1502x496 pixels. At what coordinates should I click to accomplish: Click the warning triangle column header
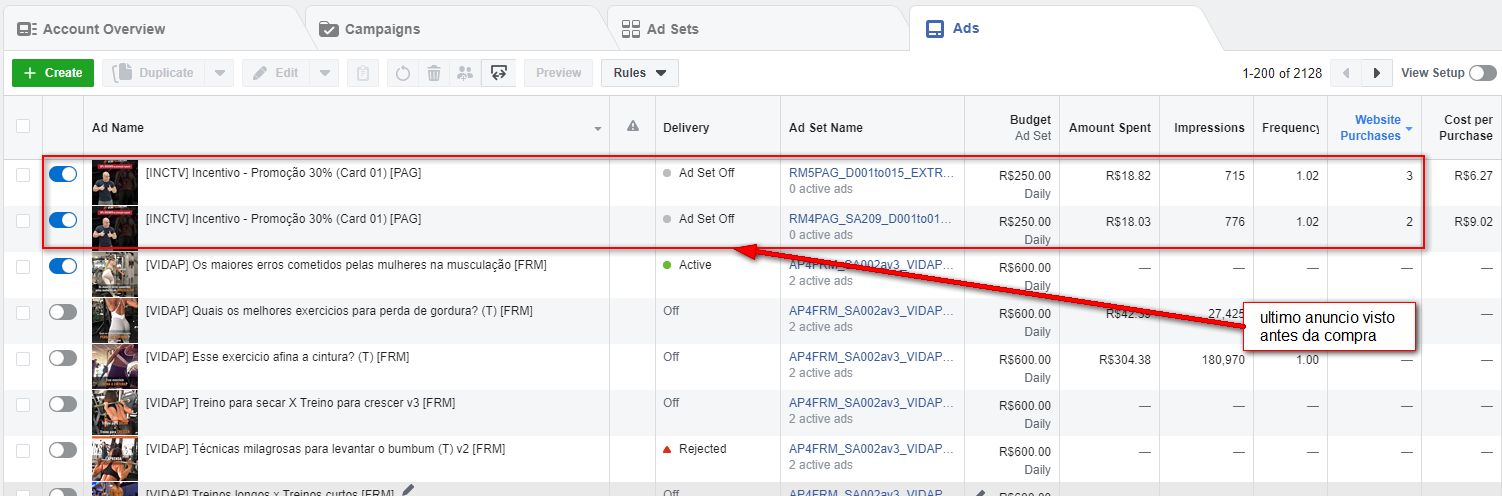pyautogui.click(x=632, y=127)
